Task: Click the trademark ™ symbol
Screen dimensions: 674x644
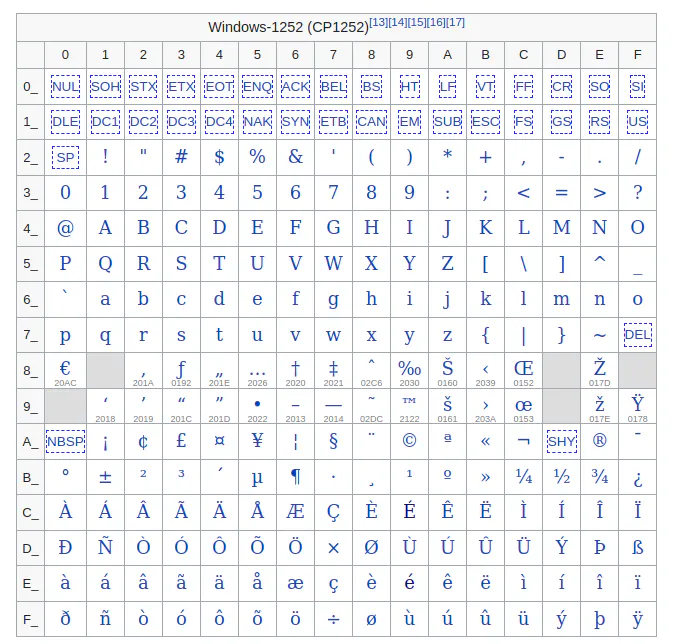Action: [x=409, y=402]
